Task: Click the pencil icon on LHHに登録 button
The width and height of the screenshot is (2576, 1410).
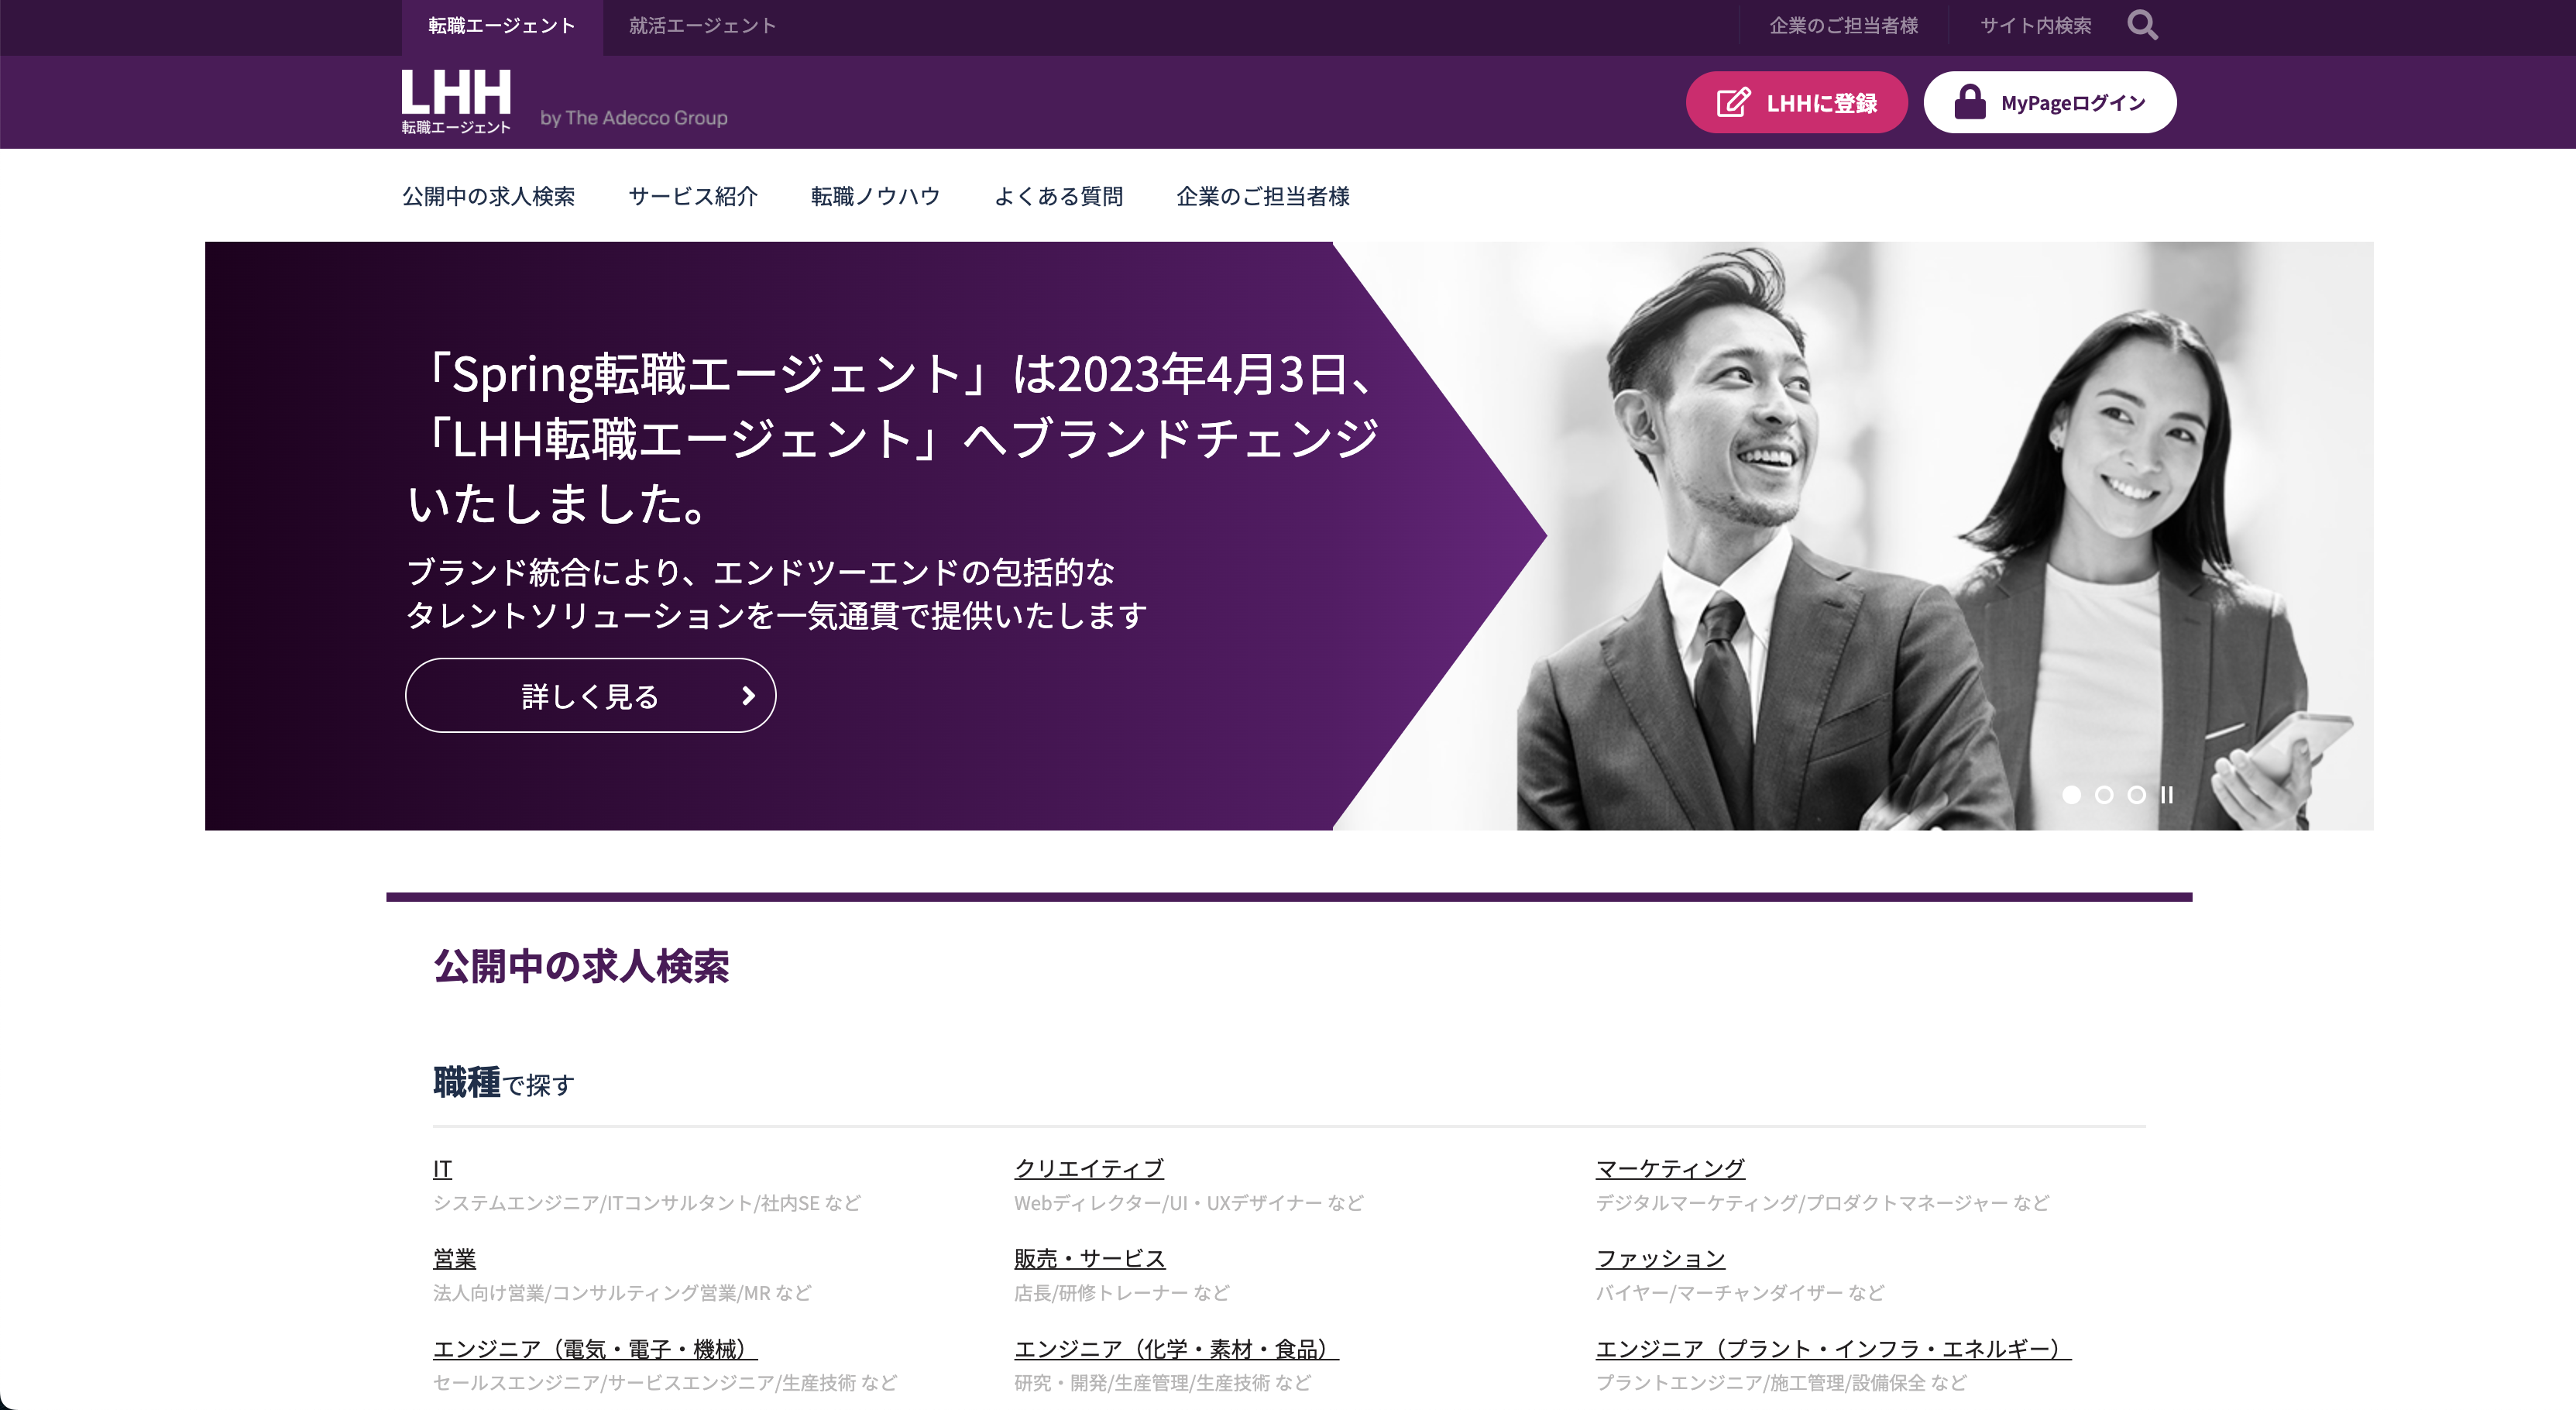Action: tap(1732, 101)
